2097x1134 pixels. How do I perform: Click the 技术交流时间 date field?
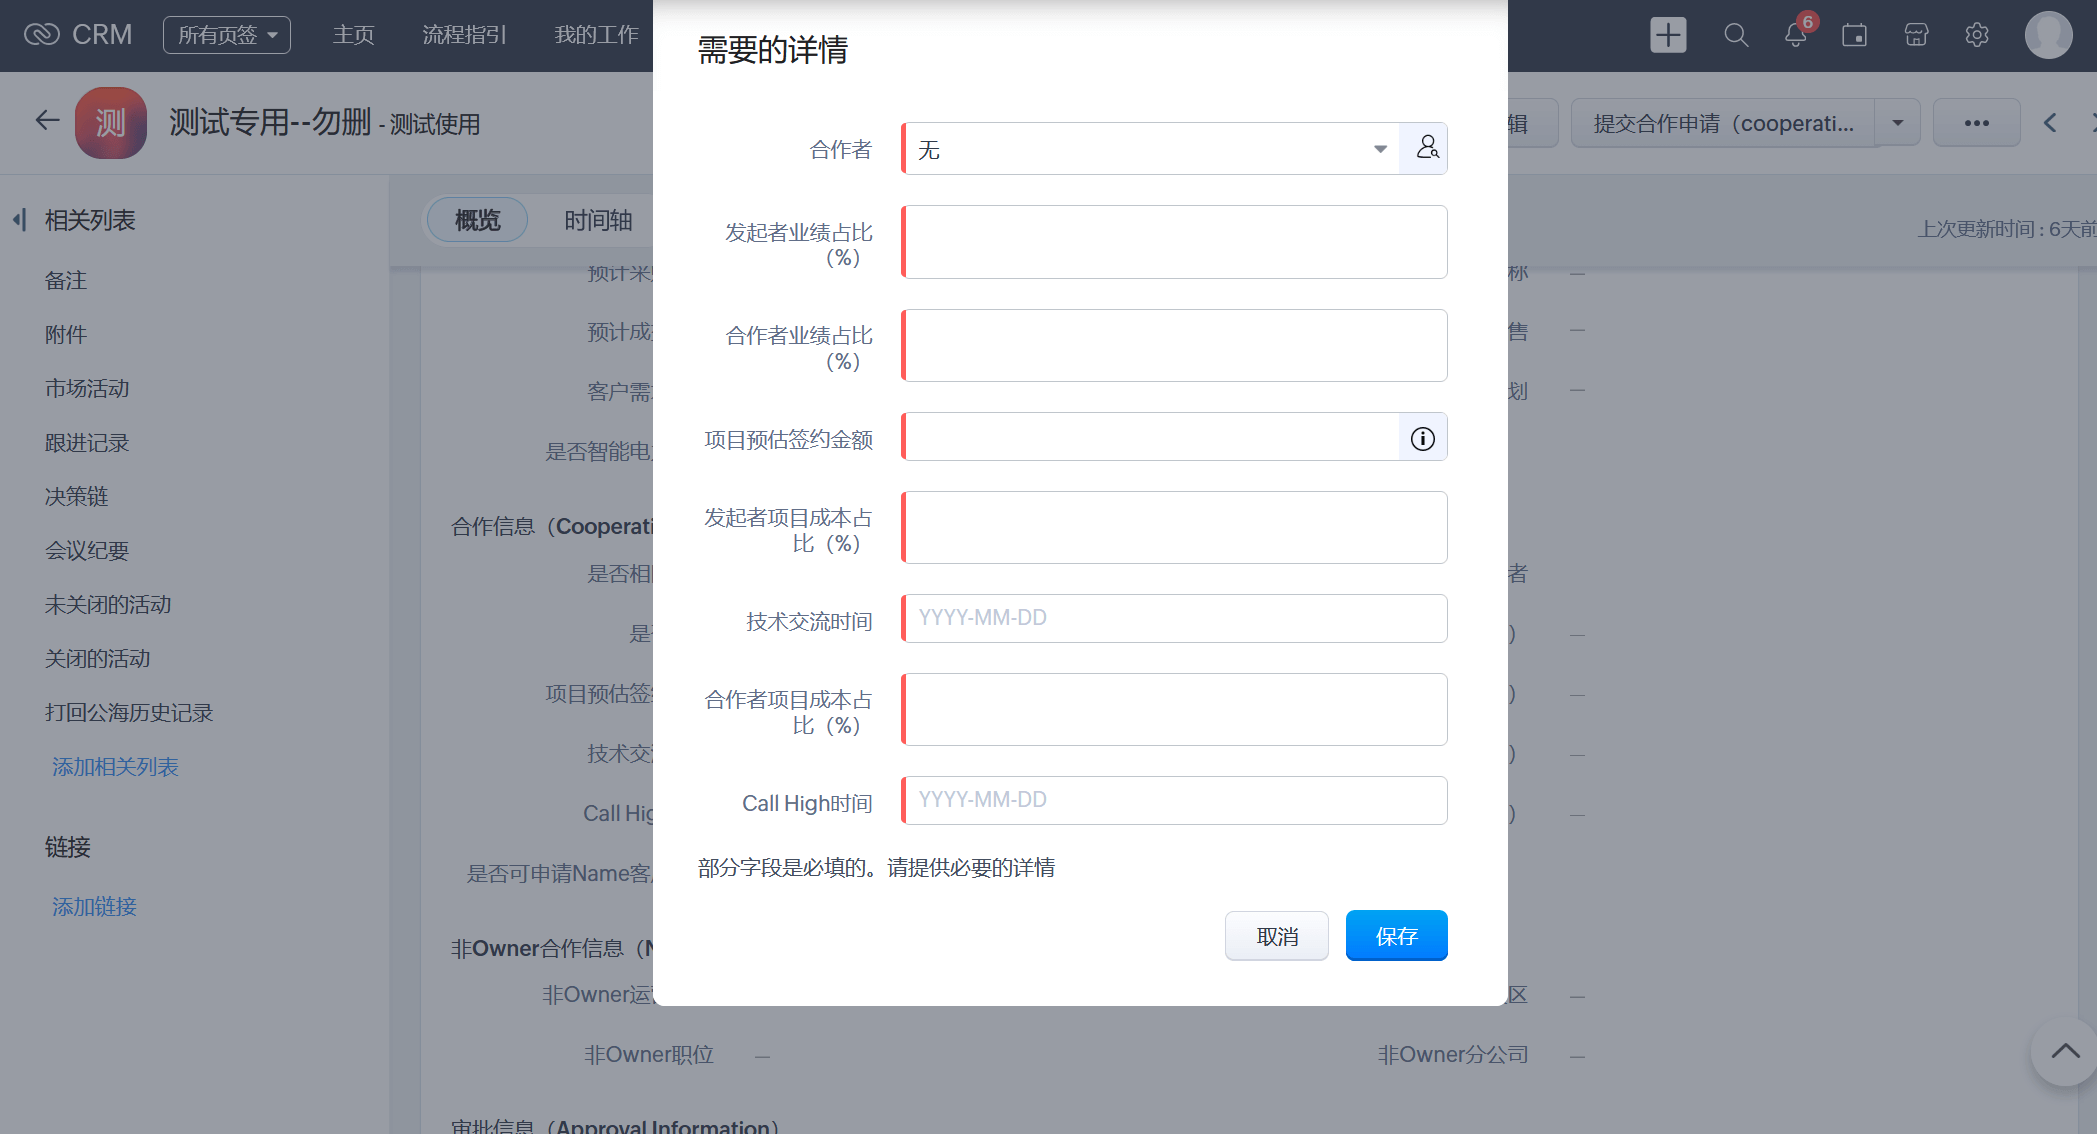pos(1174,618)
